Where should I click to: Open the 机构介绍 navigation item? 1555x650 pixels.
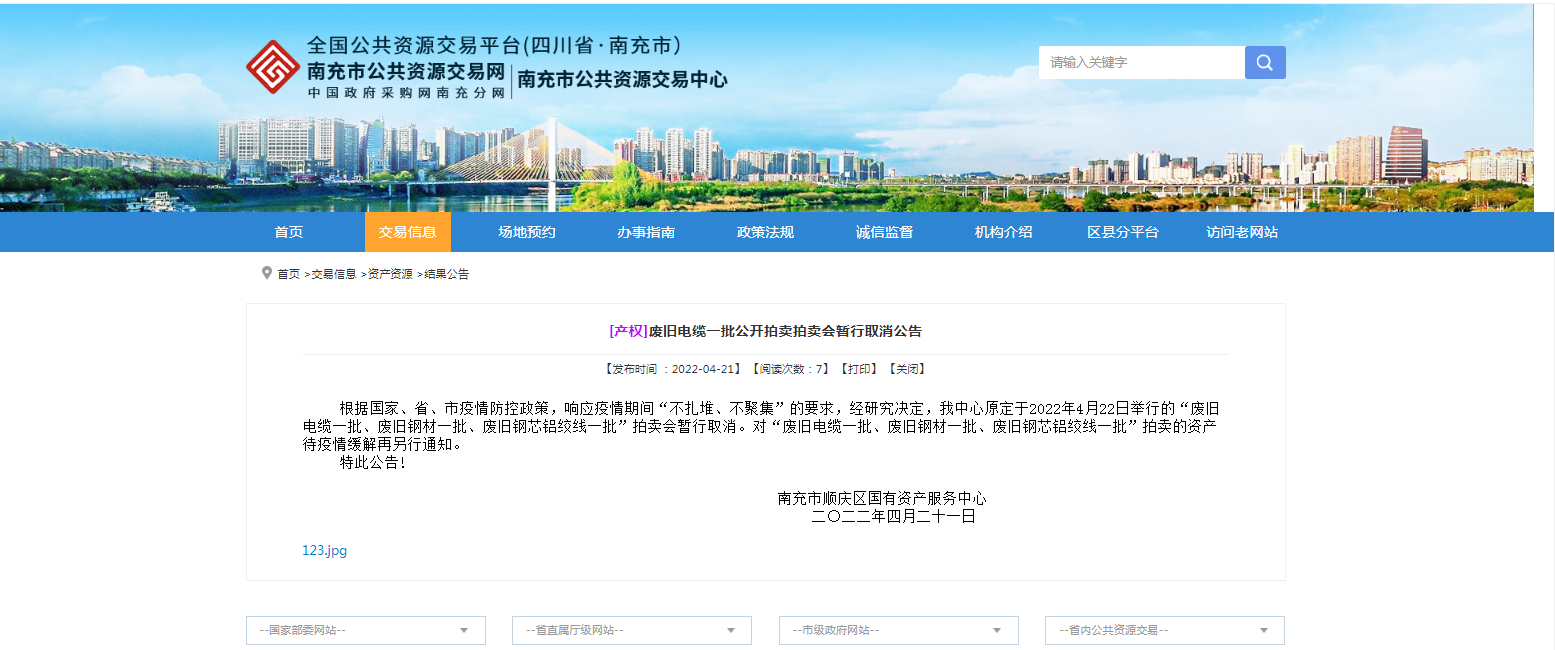pos(1001,231)
